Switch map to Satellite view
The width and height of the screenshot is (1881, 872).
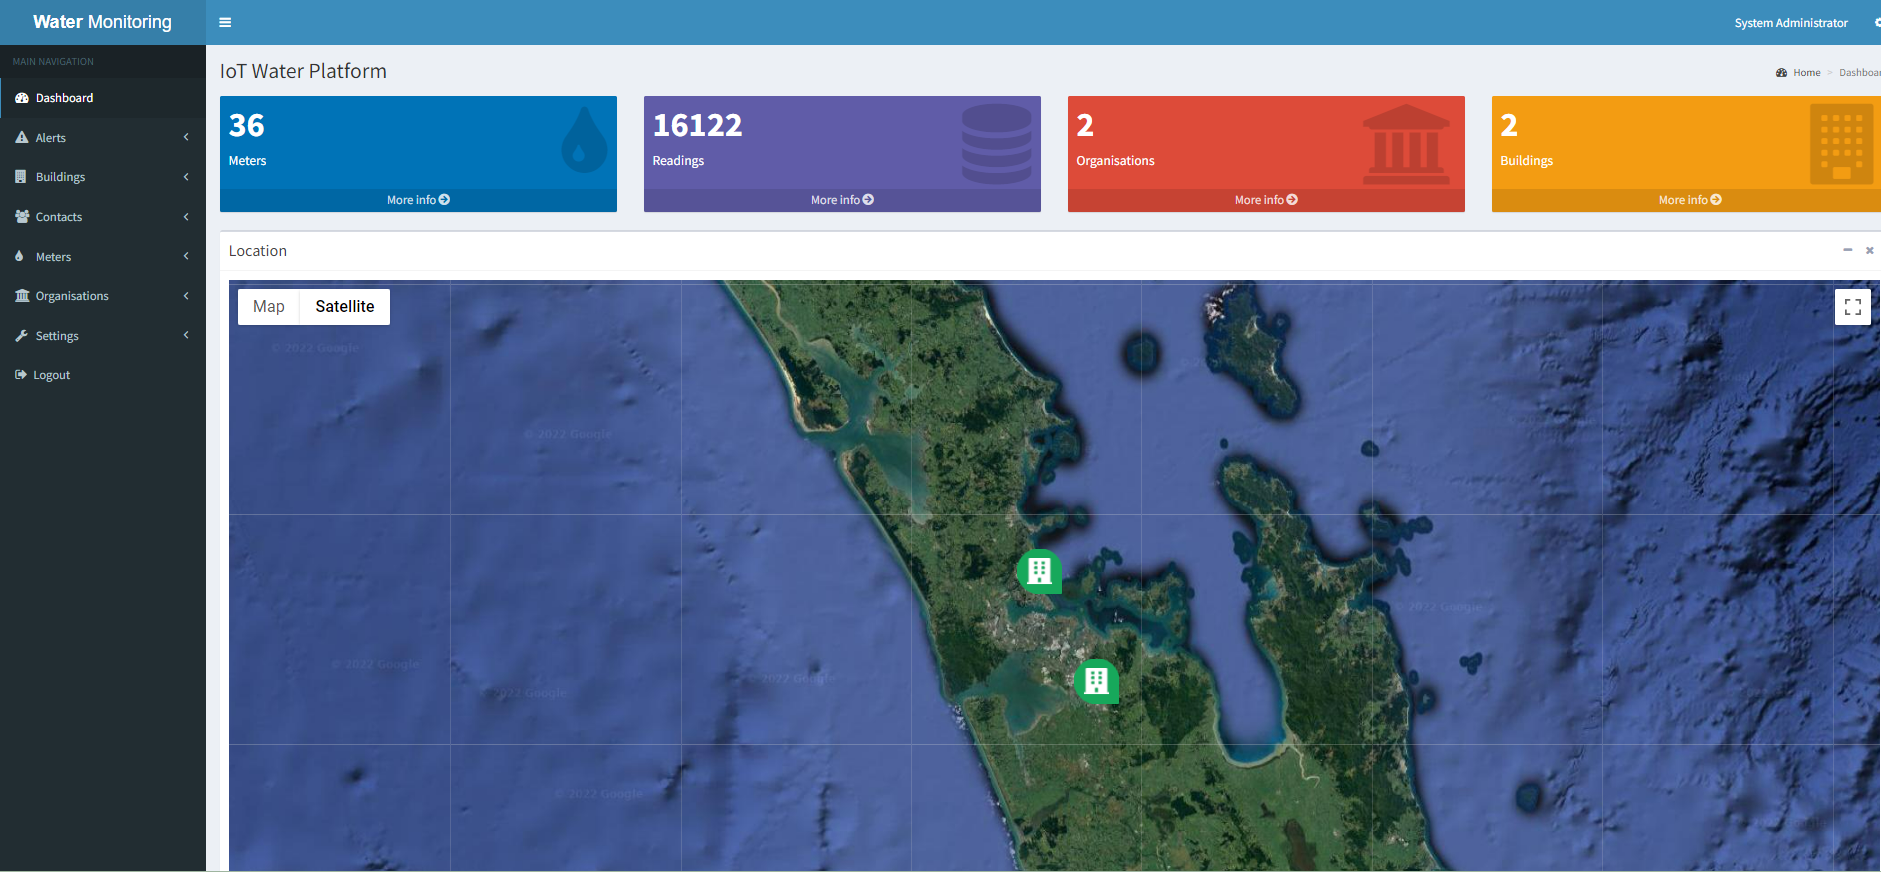tap(344, 307)
